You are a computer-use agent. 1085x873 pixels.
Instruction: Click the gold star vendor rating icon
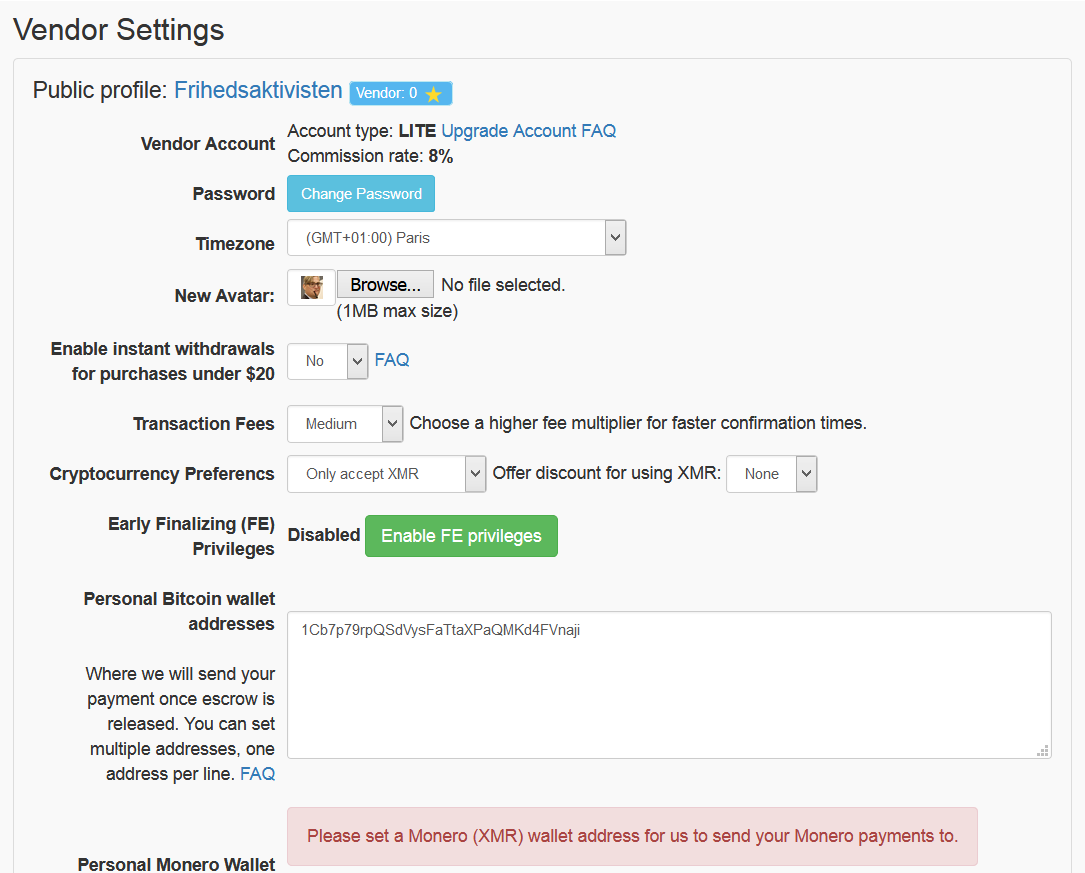pyautogui.click(x=433, y=94)
